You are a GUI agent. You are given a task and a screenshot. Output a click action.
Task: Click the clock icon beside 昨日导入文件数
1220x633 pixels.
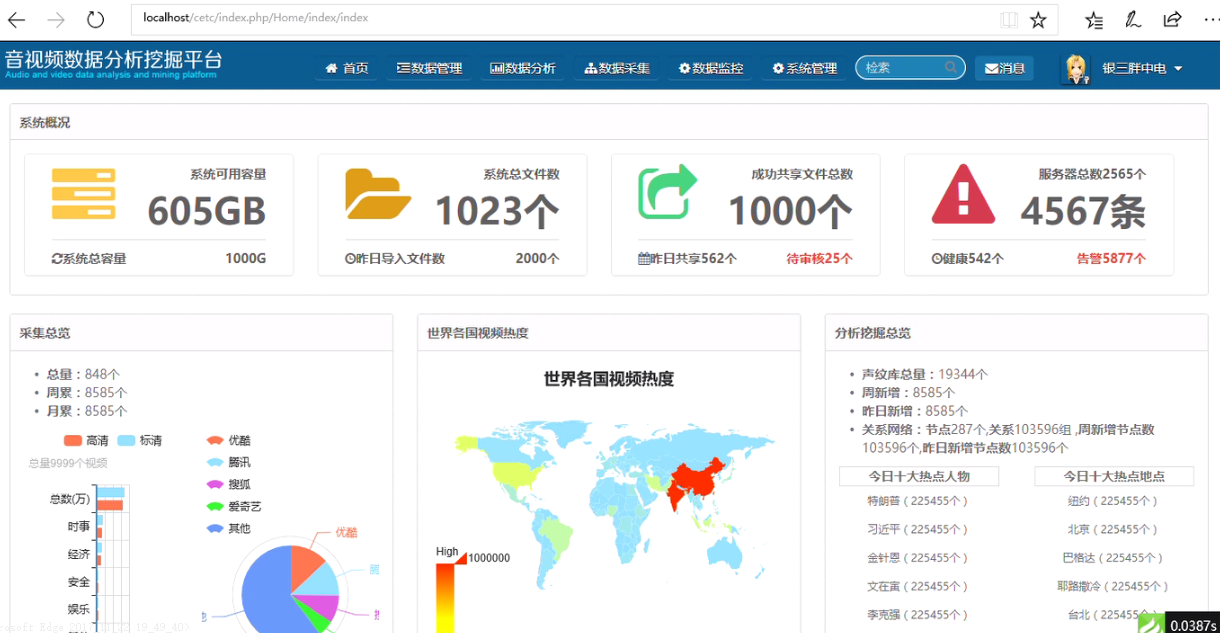click(x=350, y=259)
